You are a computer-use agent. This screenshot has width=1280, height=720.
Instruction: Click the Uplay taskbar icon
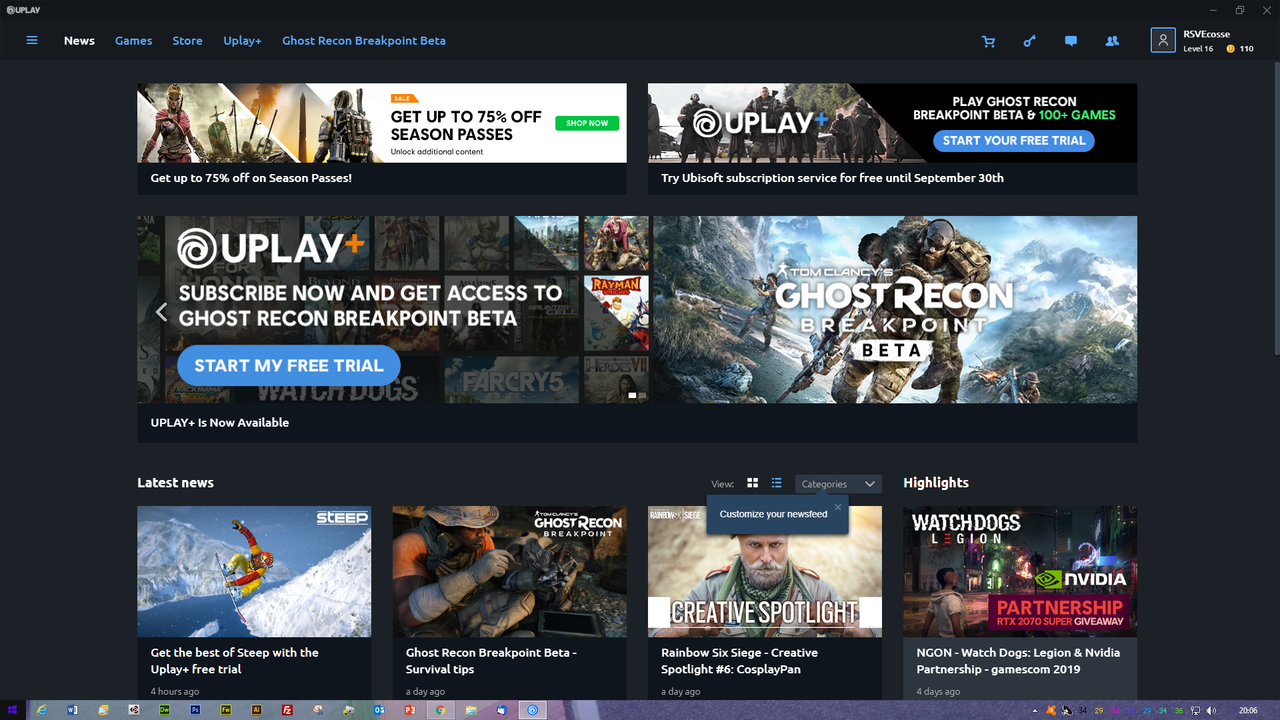533,710
